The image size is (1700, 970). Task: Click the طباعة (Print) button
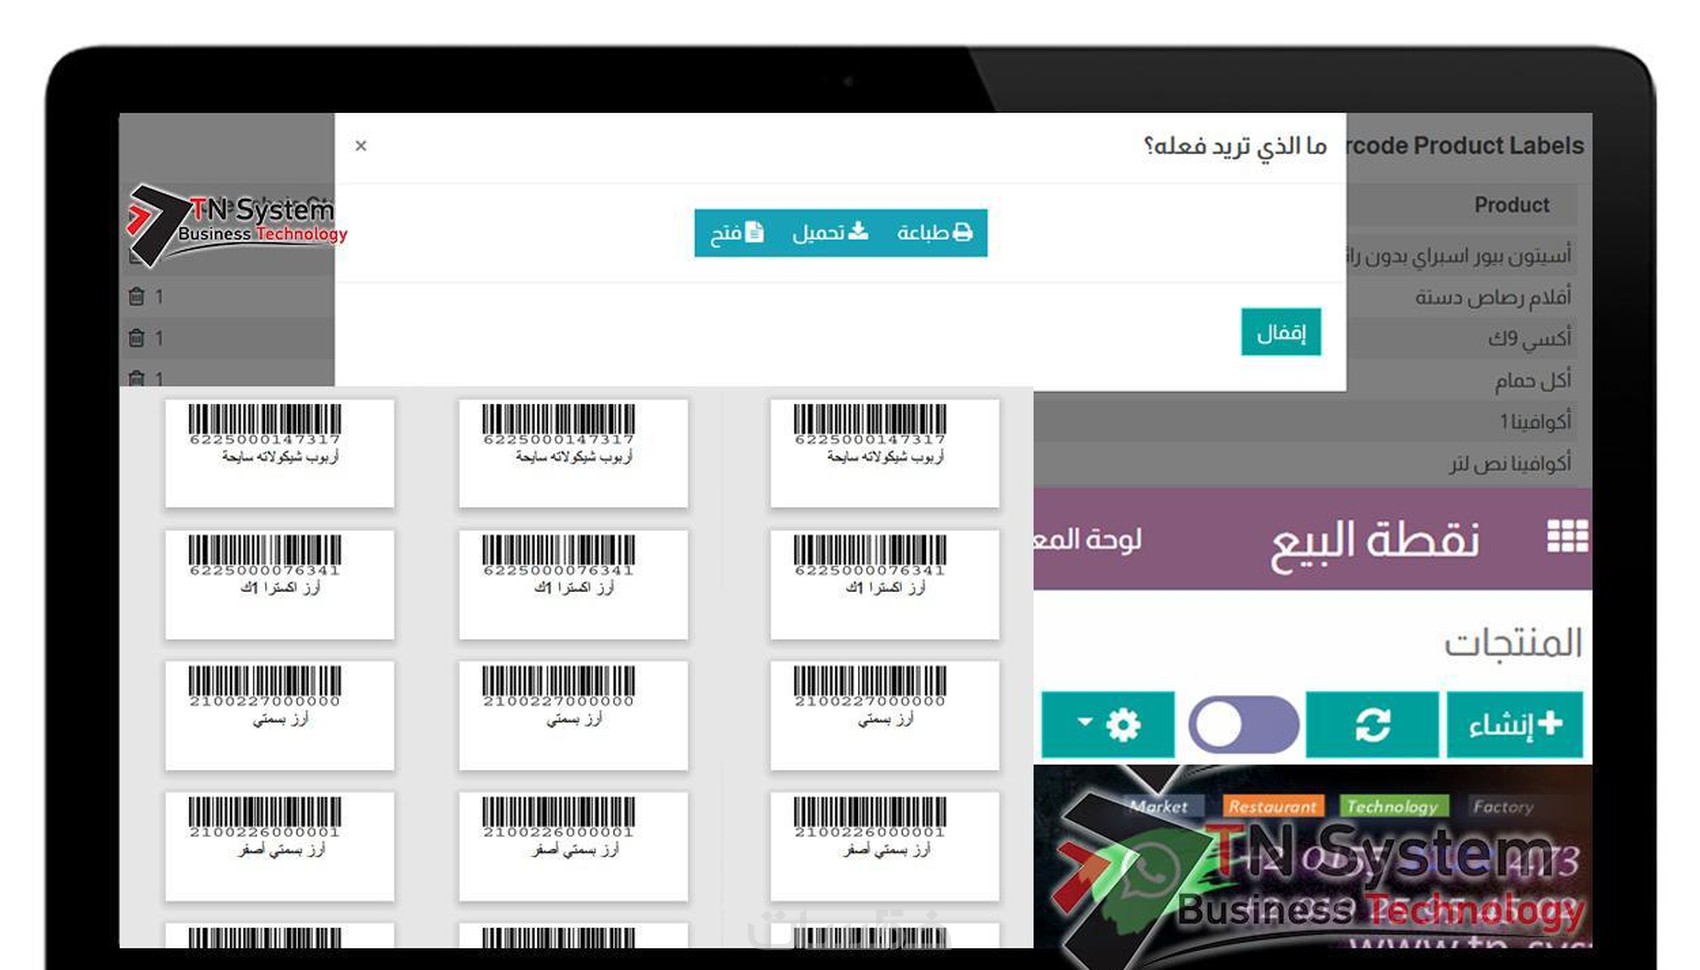pyautogui.click(x=934, y=233)
